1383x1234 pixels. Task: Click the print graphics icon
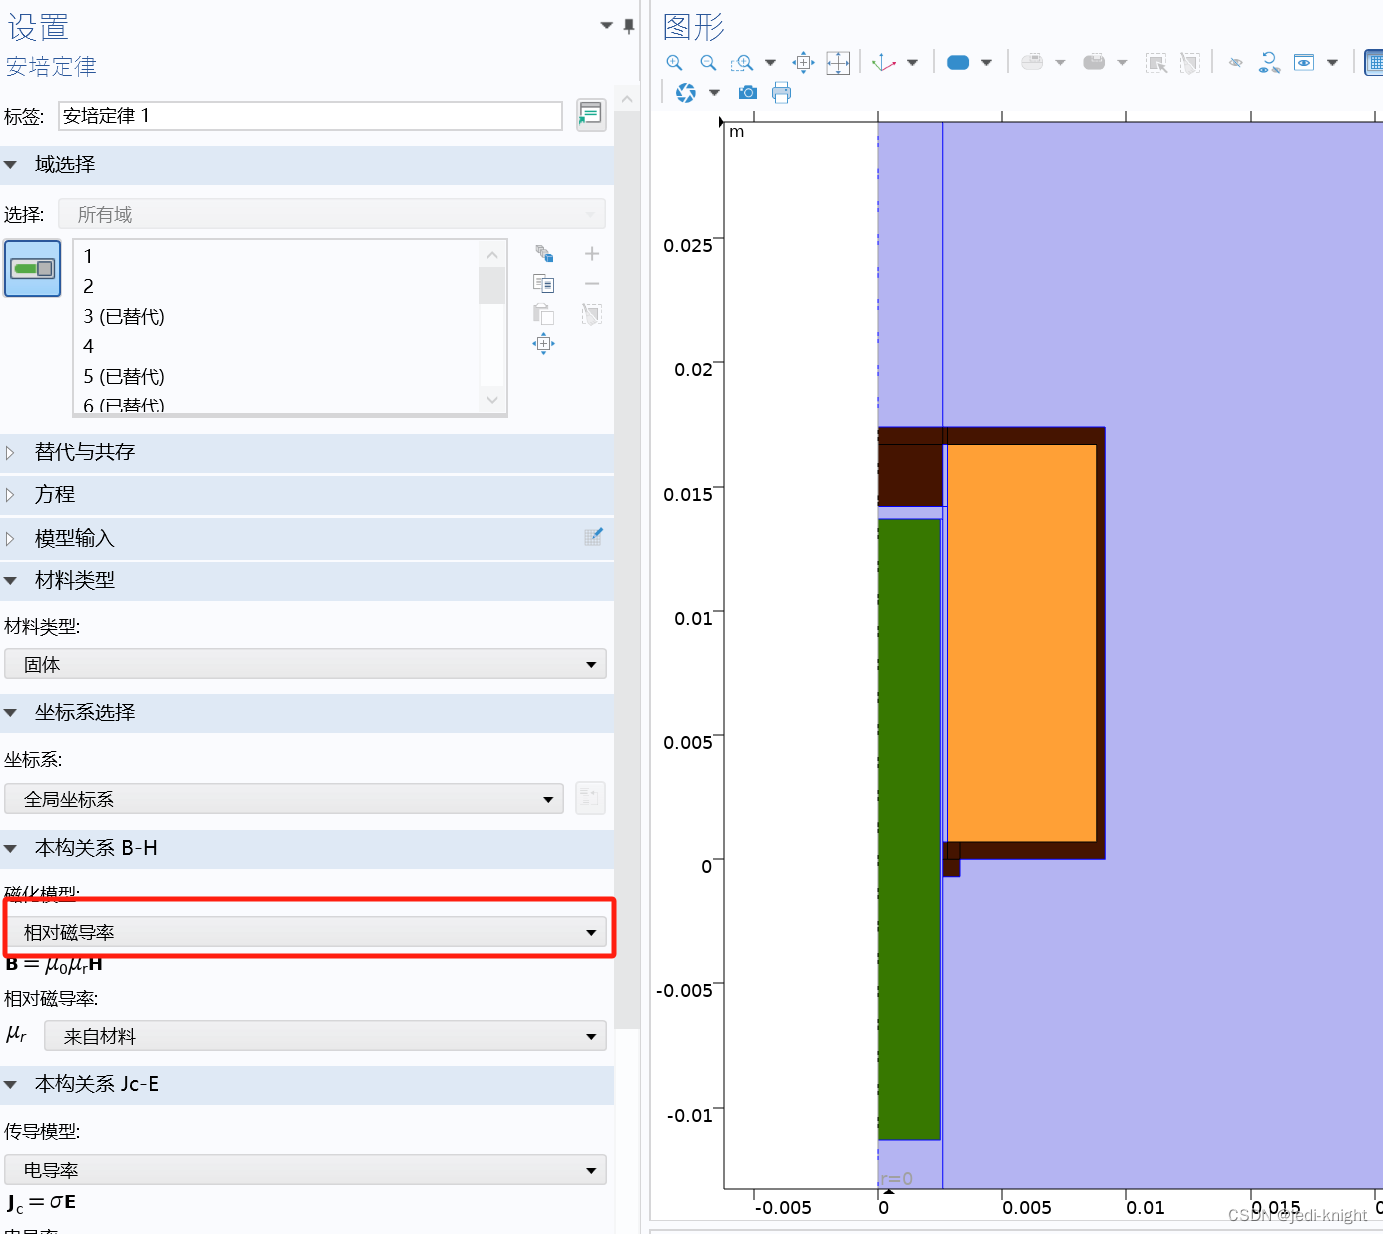781,93
